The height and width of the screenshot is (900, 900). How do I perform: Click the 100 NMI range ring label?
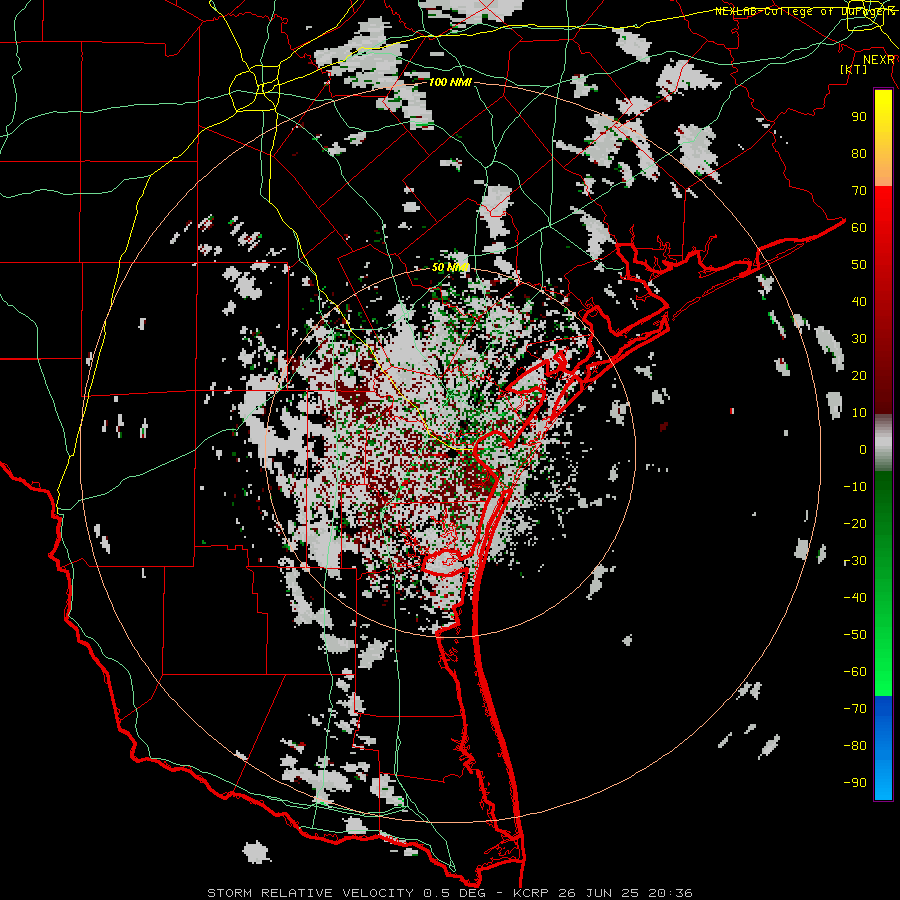450,83
